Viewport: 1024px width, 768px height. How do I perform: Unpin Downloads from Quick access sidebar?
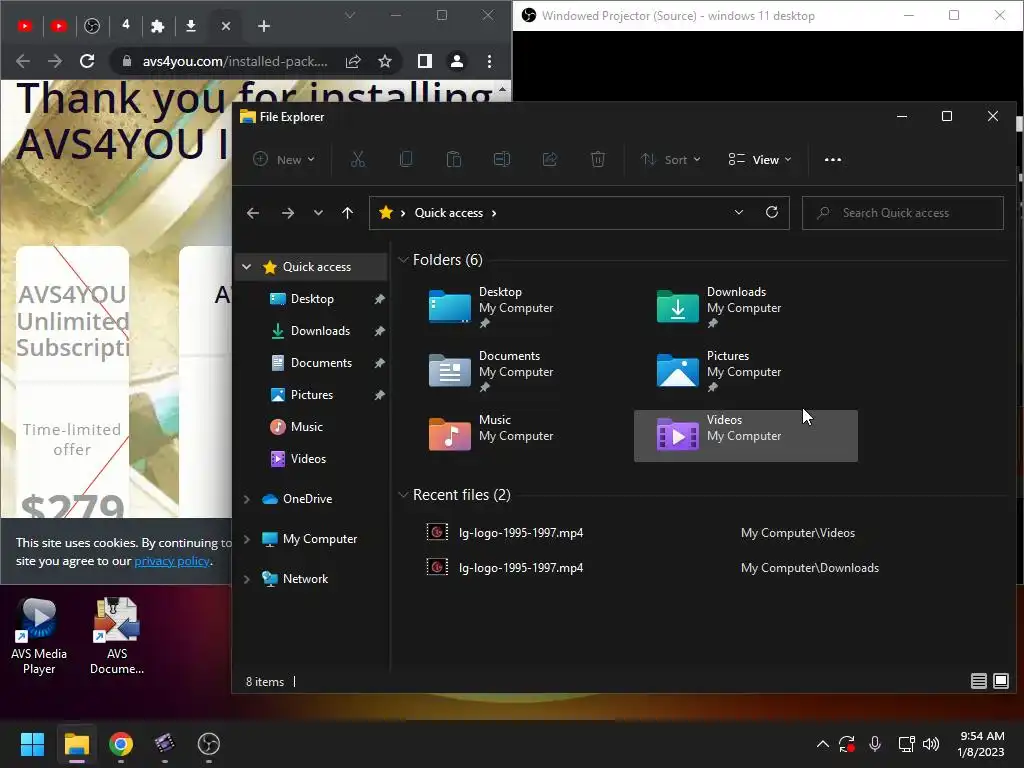click(379, 331)
